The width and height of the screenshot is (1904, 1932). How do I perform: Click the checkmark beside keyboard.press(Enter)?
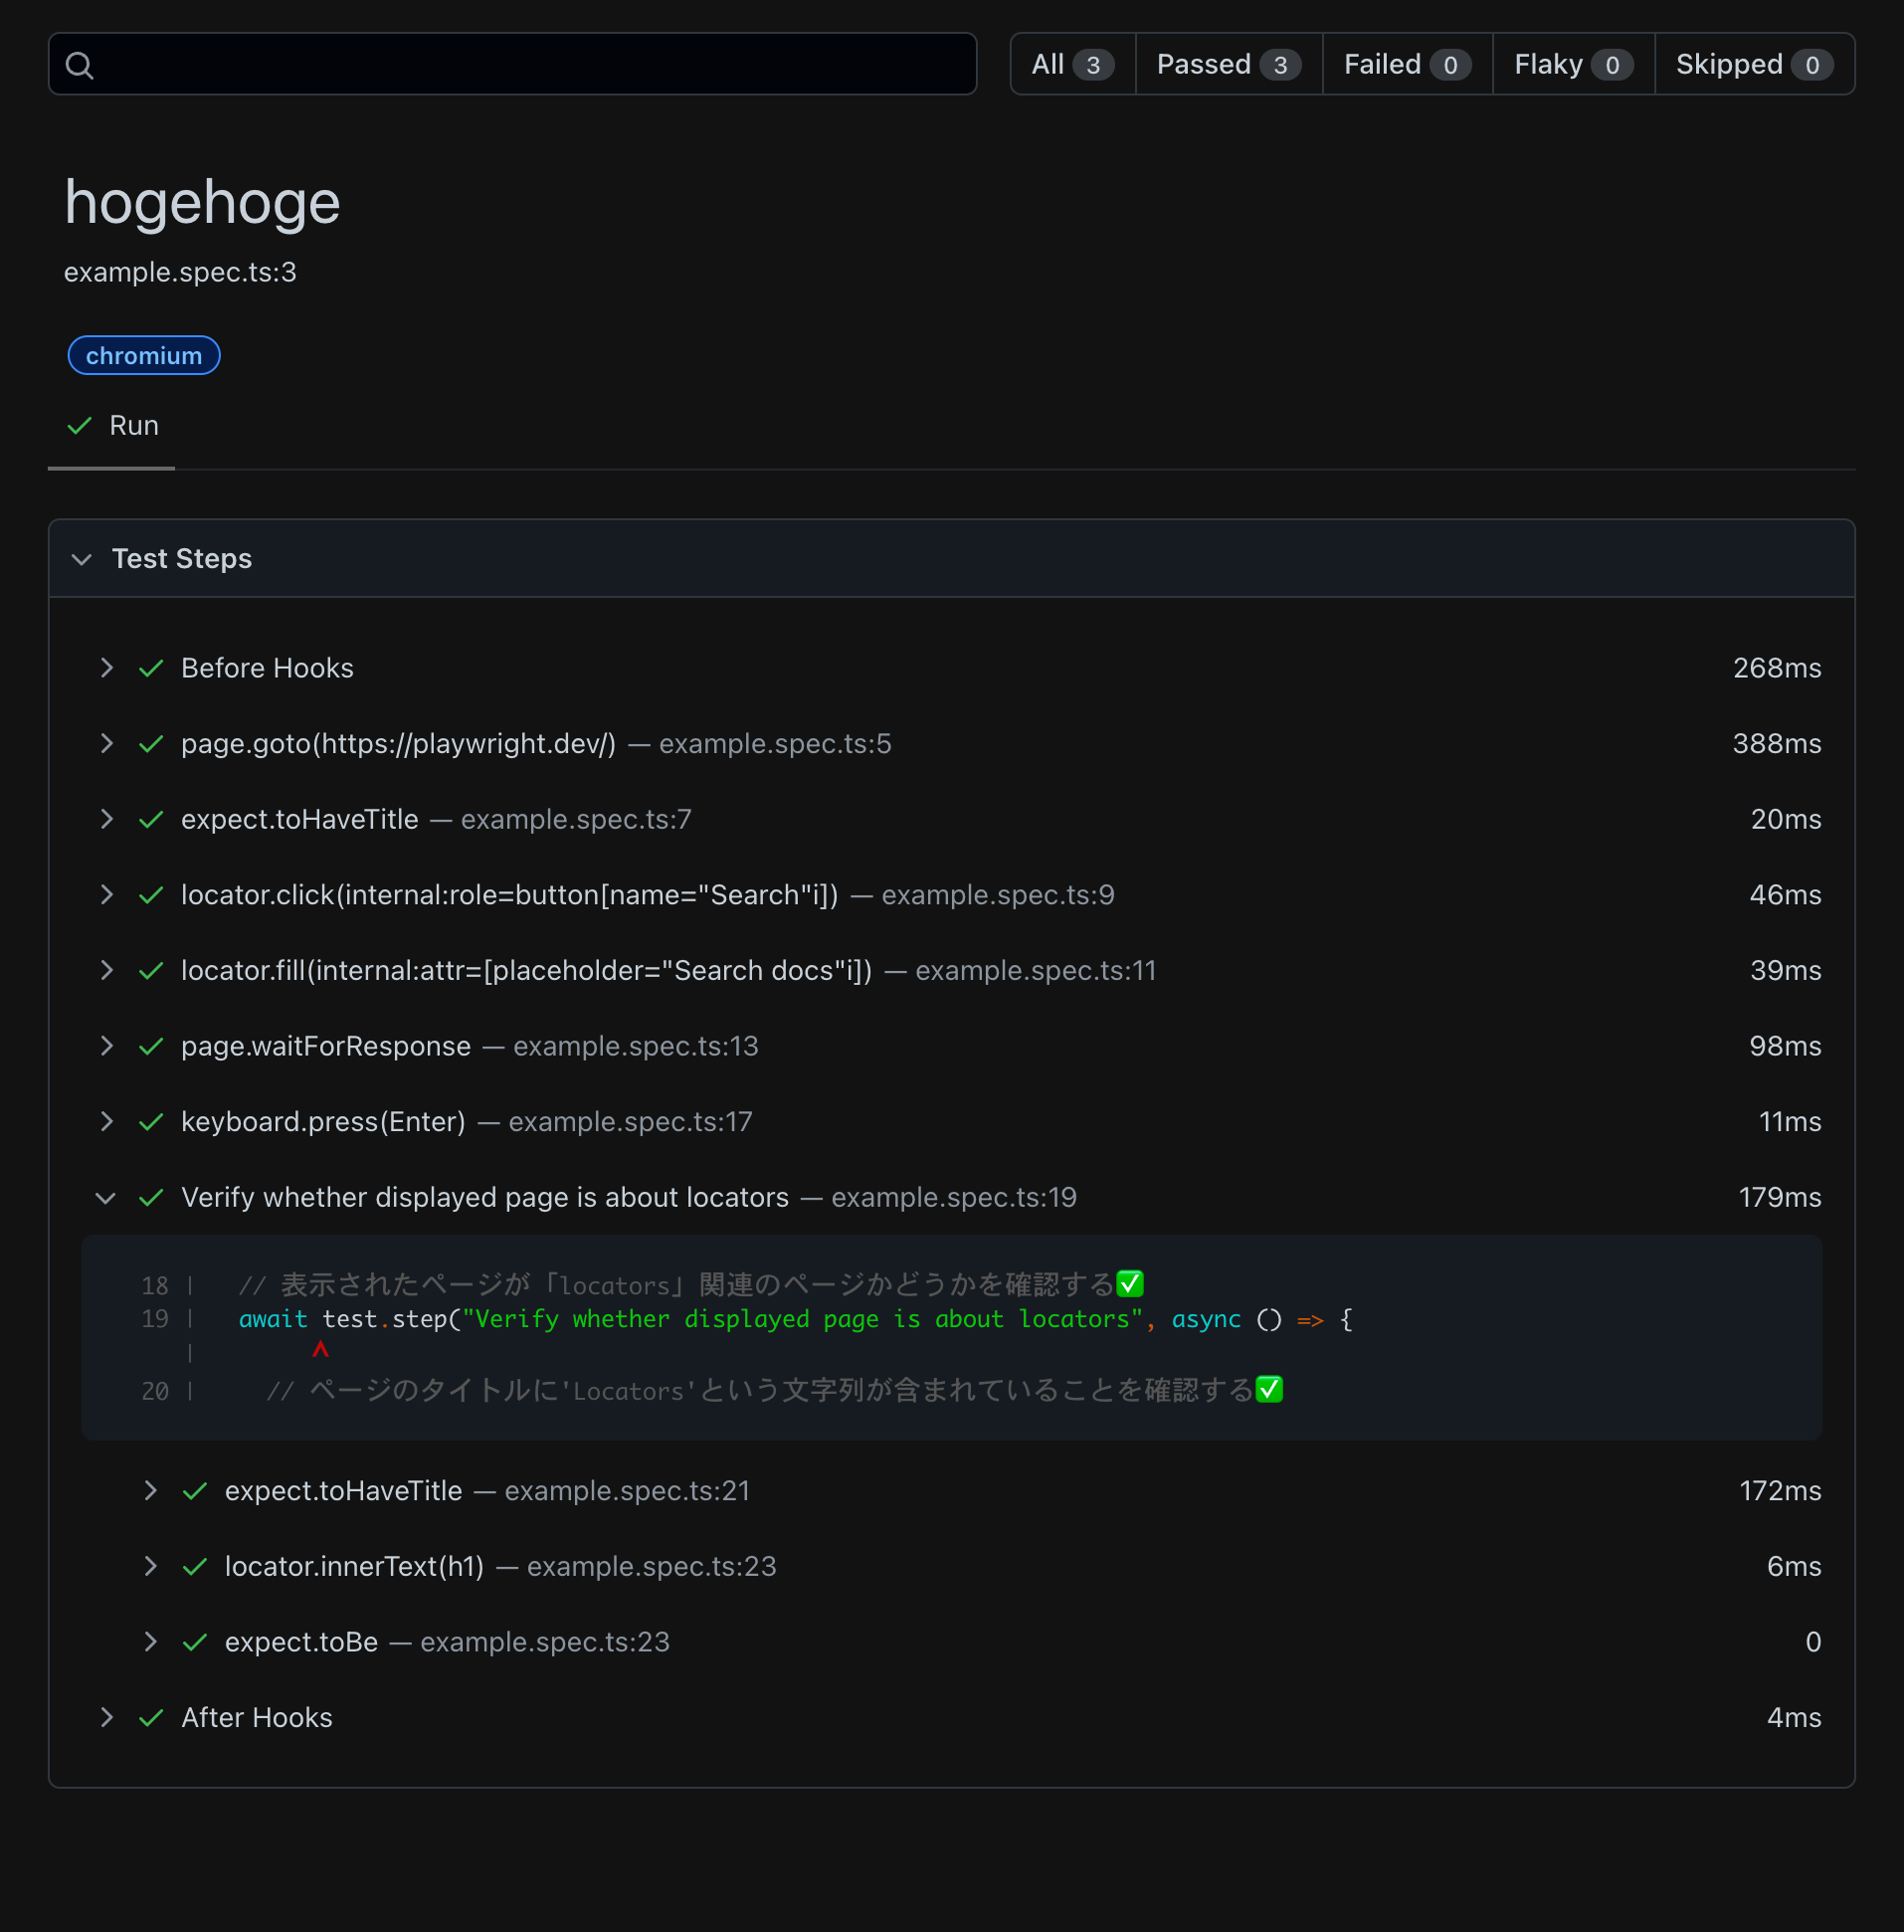click(151, 1121)
